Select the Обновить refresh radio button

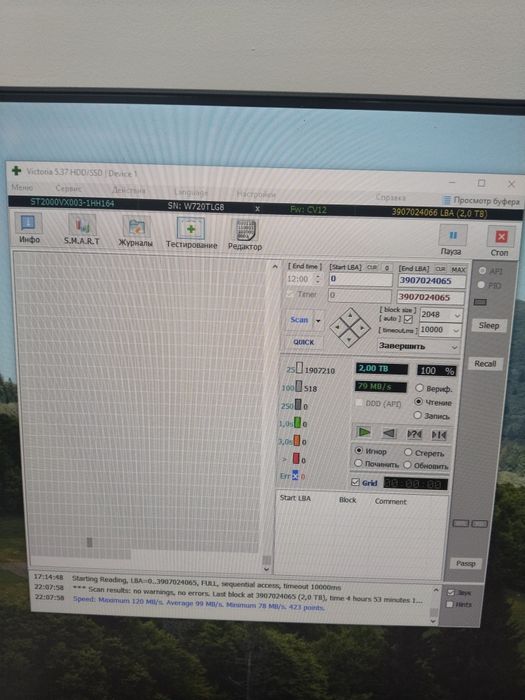click(407, 465)
